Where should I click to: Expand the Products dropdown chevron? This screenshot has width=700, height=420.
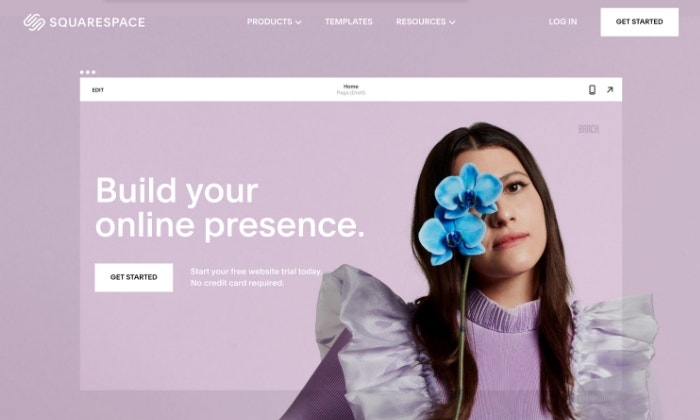298,22
